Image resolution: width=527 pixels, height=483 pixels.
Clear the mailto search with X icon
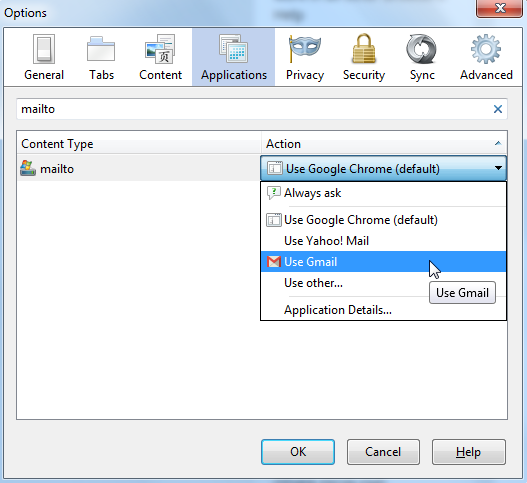[498, 109]
